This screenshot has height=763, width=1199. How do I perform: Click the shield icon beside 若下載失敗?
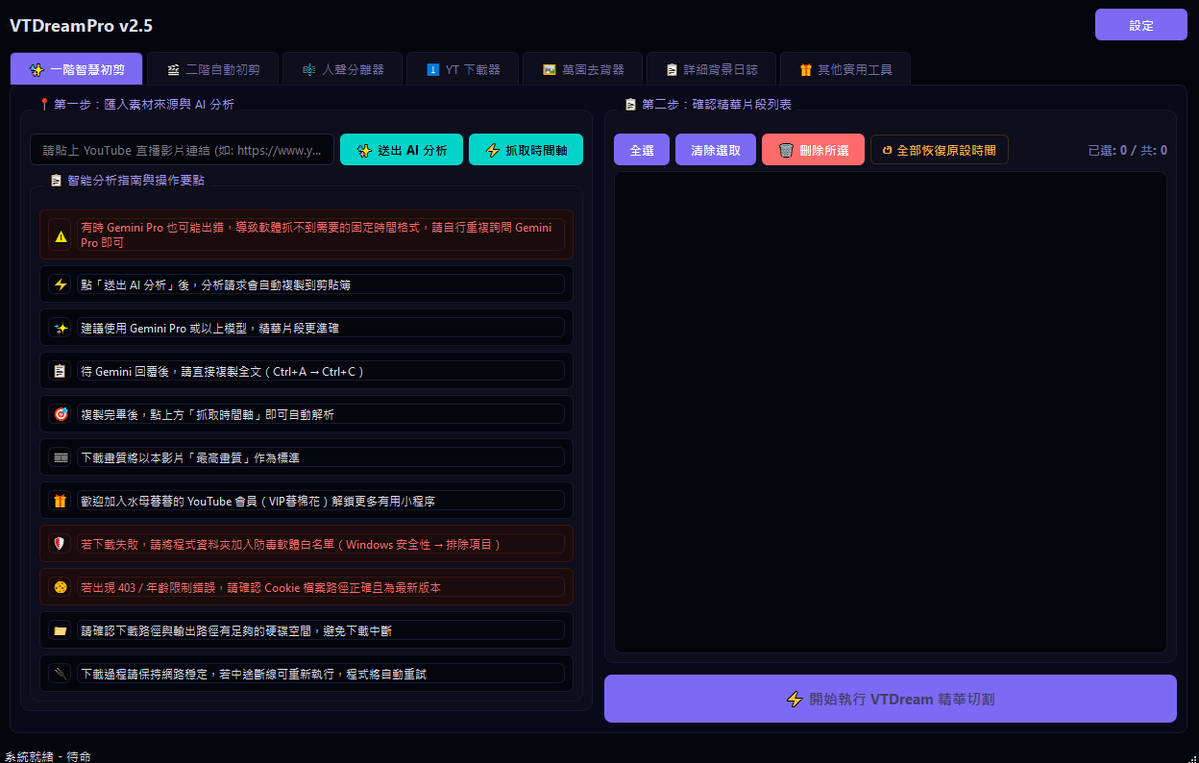click(x=60, y=544)
